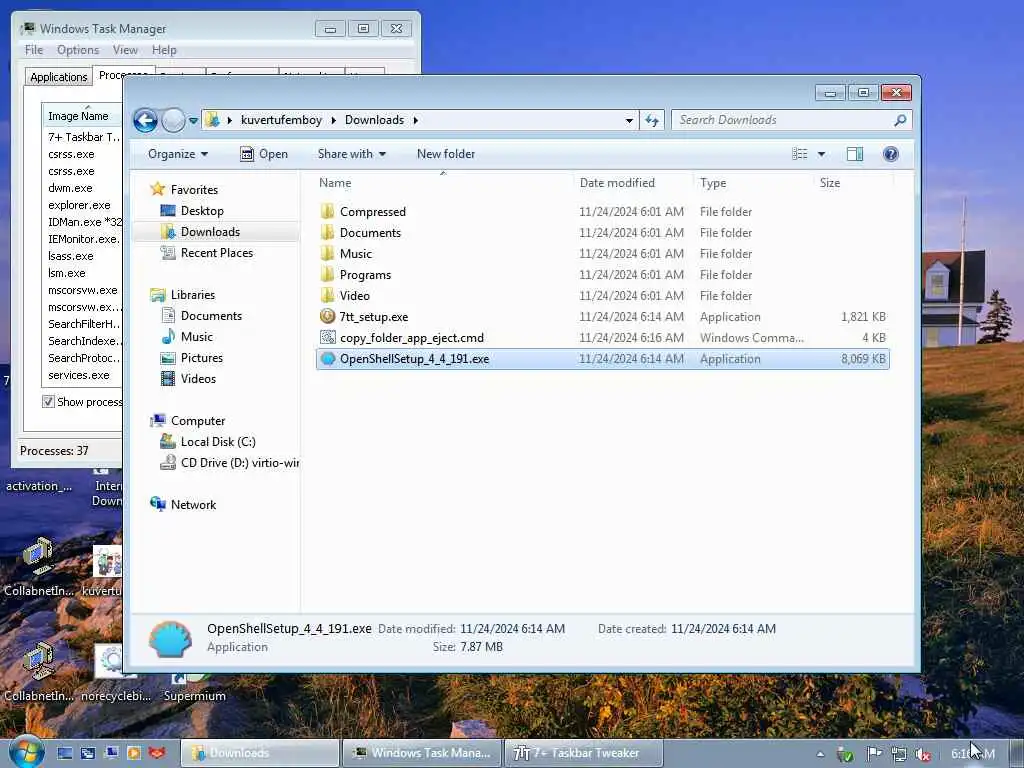Open Recent Places in sidebar
Screen dimensions: 1024x768
click(217, 253)
